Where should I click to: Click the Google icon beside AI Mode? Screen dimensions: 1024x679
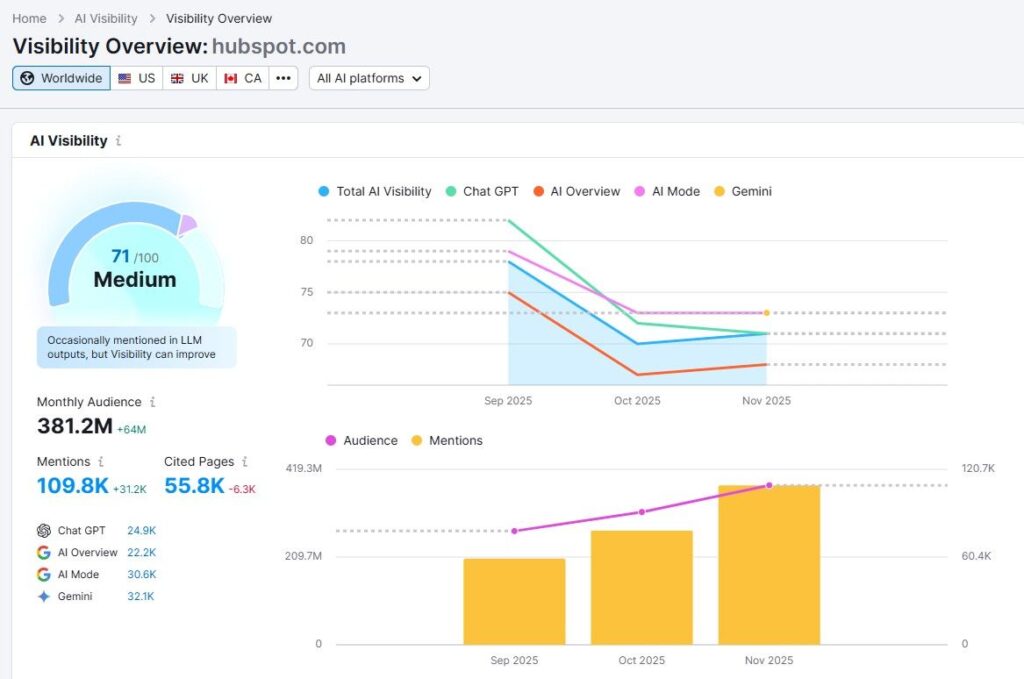[44, 575]
